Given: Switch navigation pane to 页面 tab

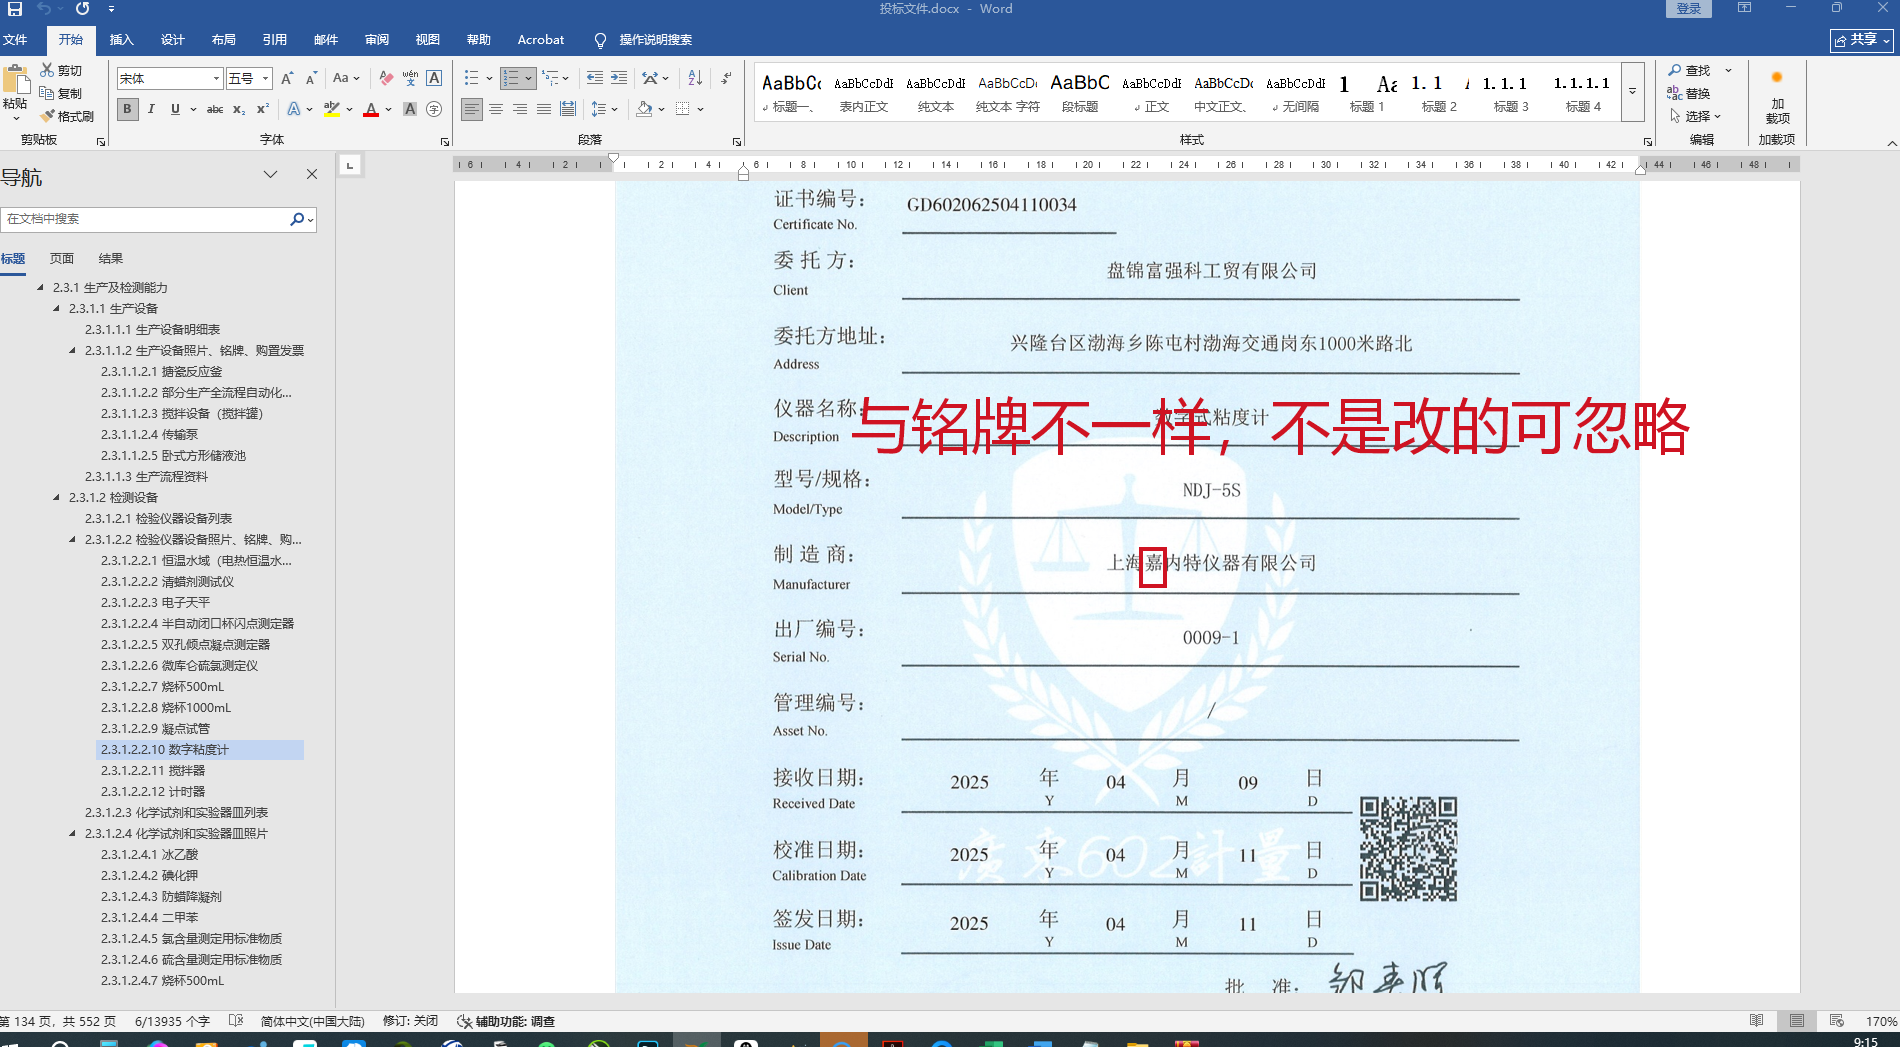Looking at the screenshot, I should (62, 258).
